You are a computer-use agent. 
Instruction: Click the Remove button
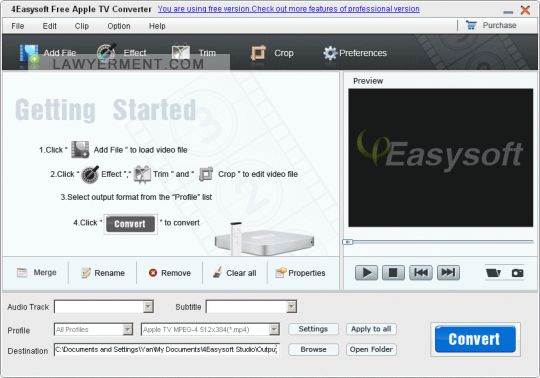(x=169, y=273)
